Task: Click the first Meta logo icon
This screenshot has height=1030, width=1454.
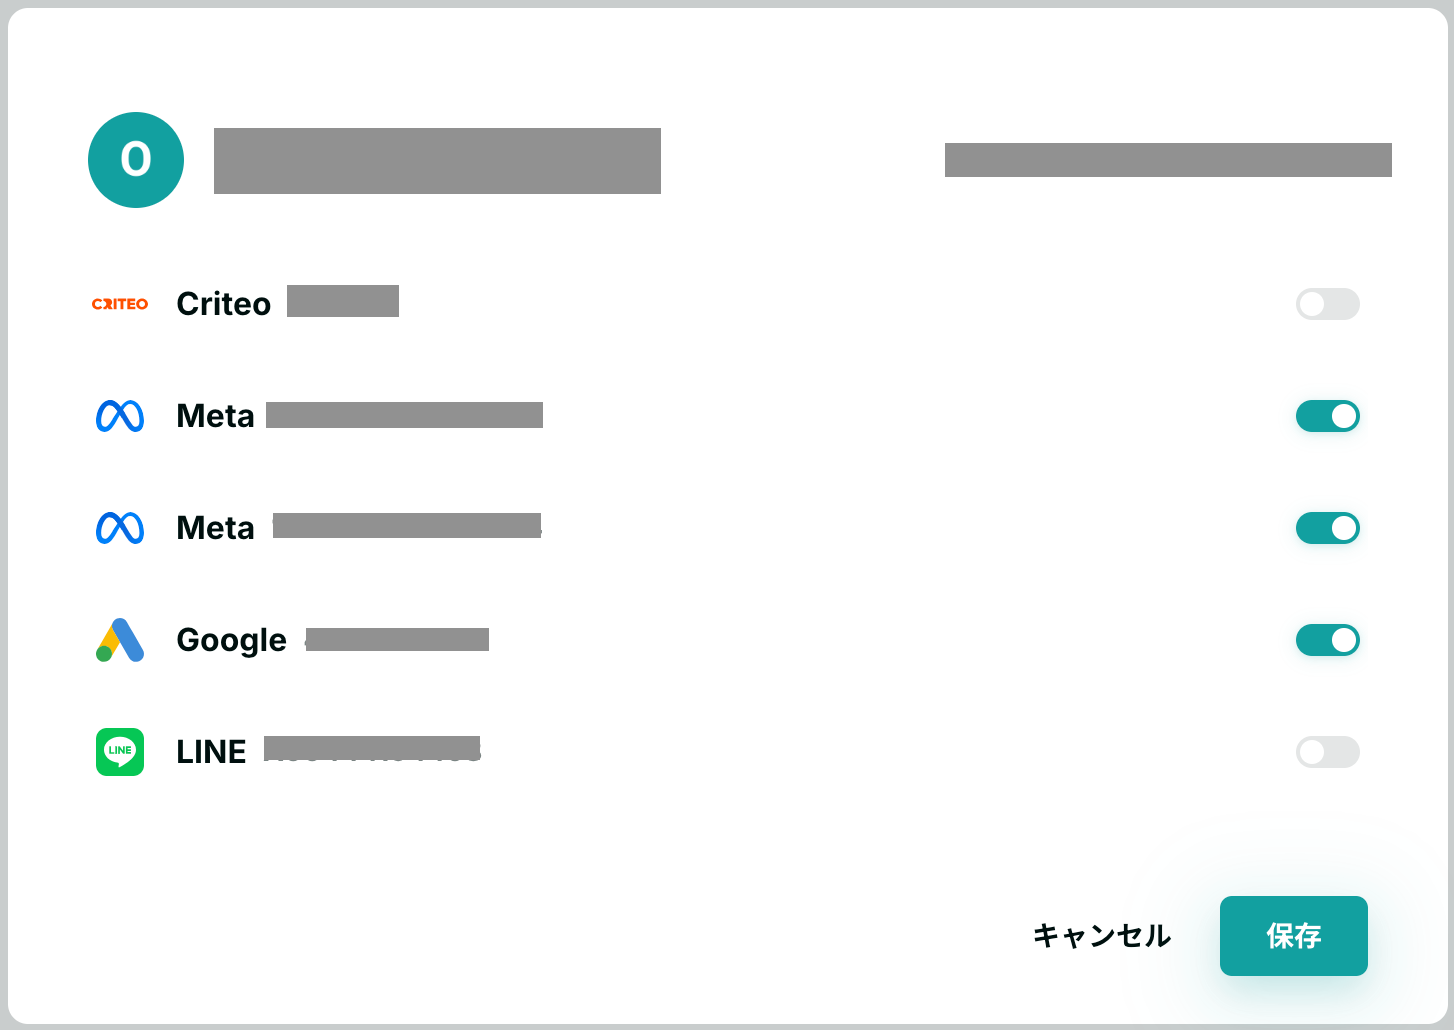Action: click(120, 416)
